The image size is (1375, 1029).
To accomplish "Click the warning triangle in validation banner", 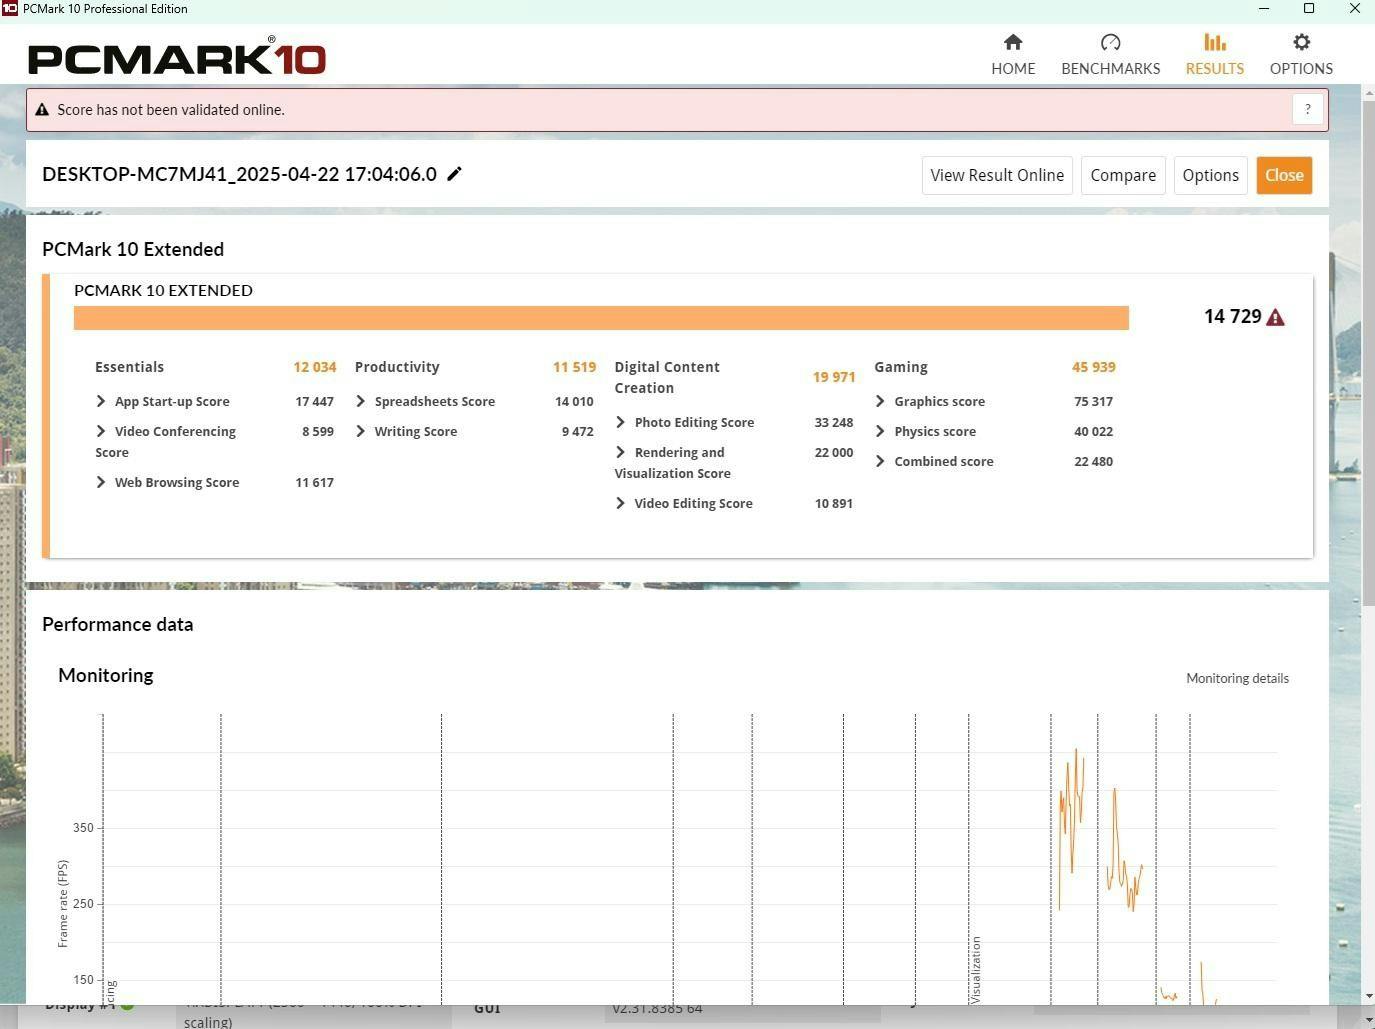I will (x=42, y=110).
